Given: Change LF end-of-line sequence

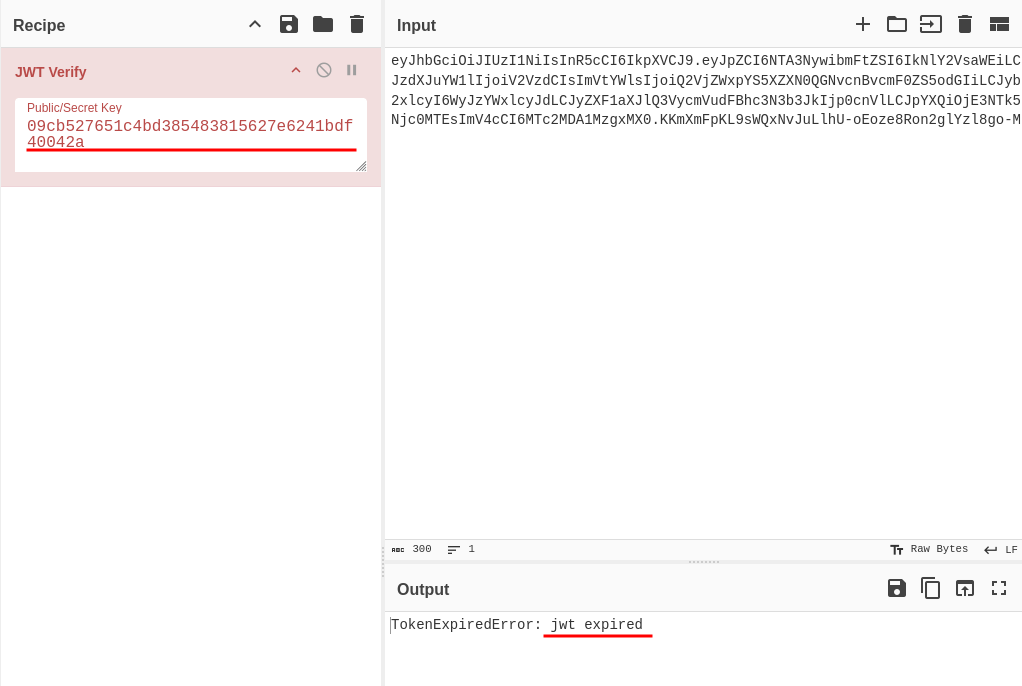Looking at the screenshot, I should tap(1001, 549).
